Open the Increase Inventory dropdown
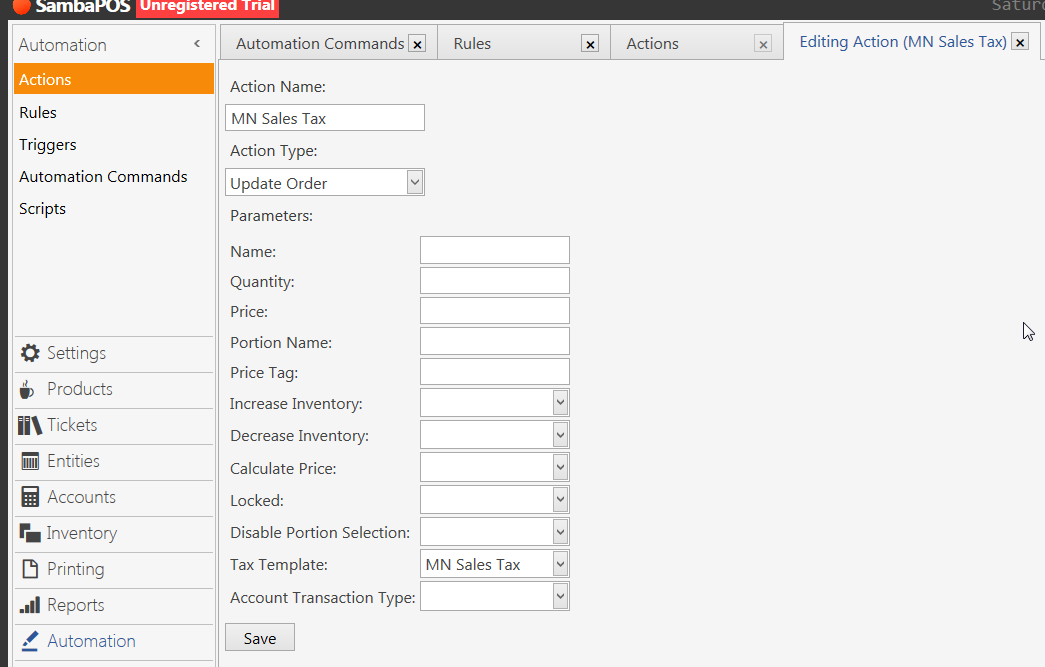 (560, 403)
